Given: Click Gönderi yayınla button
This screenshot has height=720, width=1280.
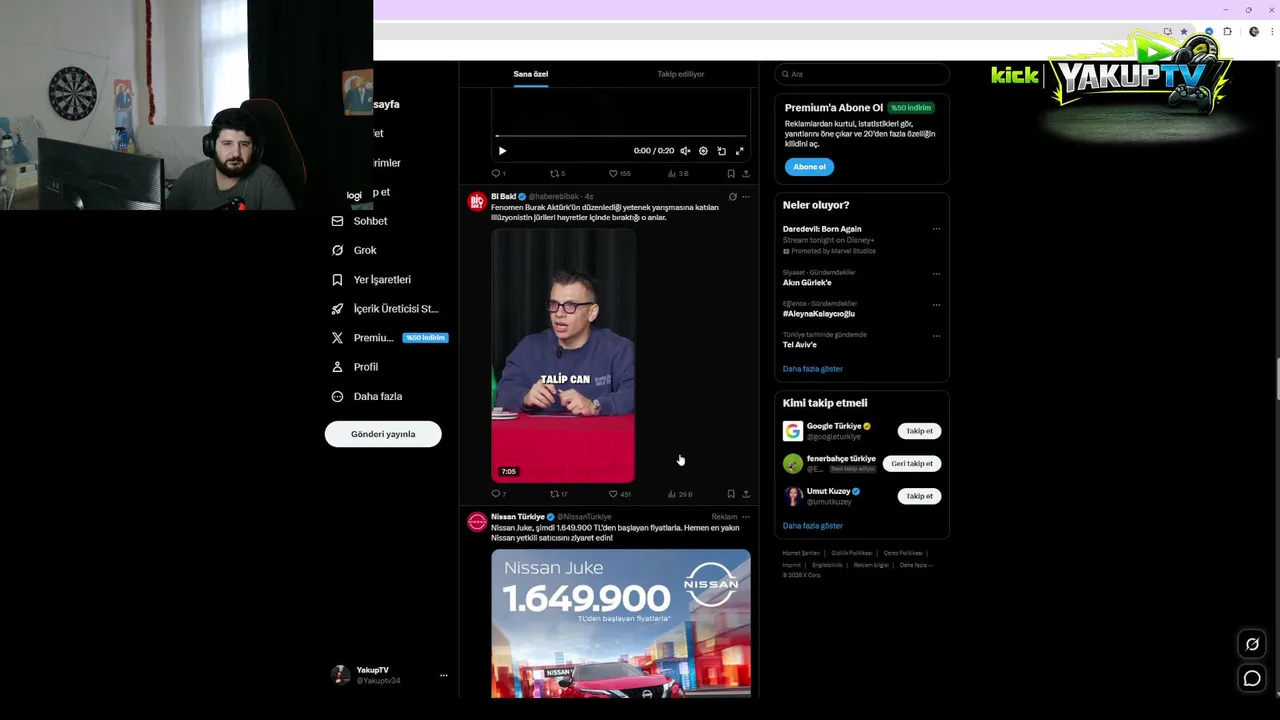Looking at the screenshot, I should pyautogui.click(x=383, y=434).
